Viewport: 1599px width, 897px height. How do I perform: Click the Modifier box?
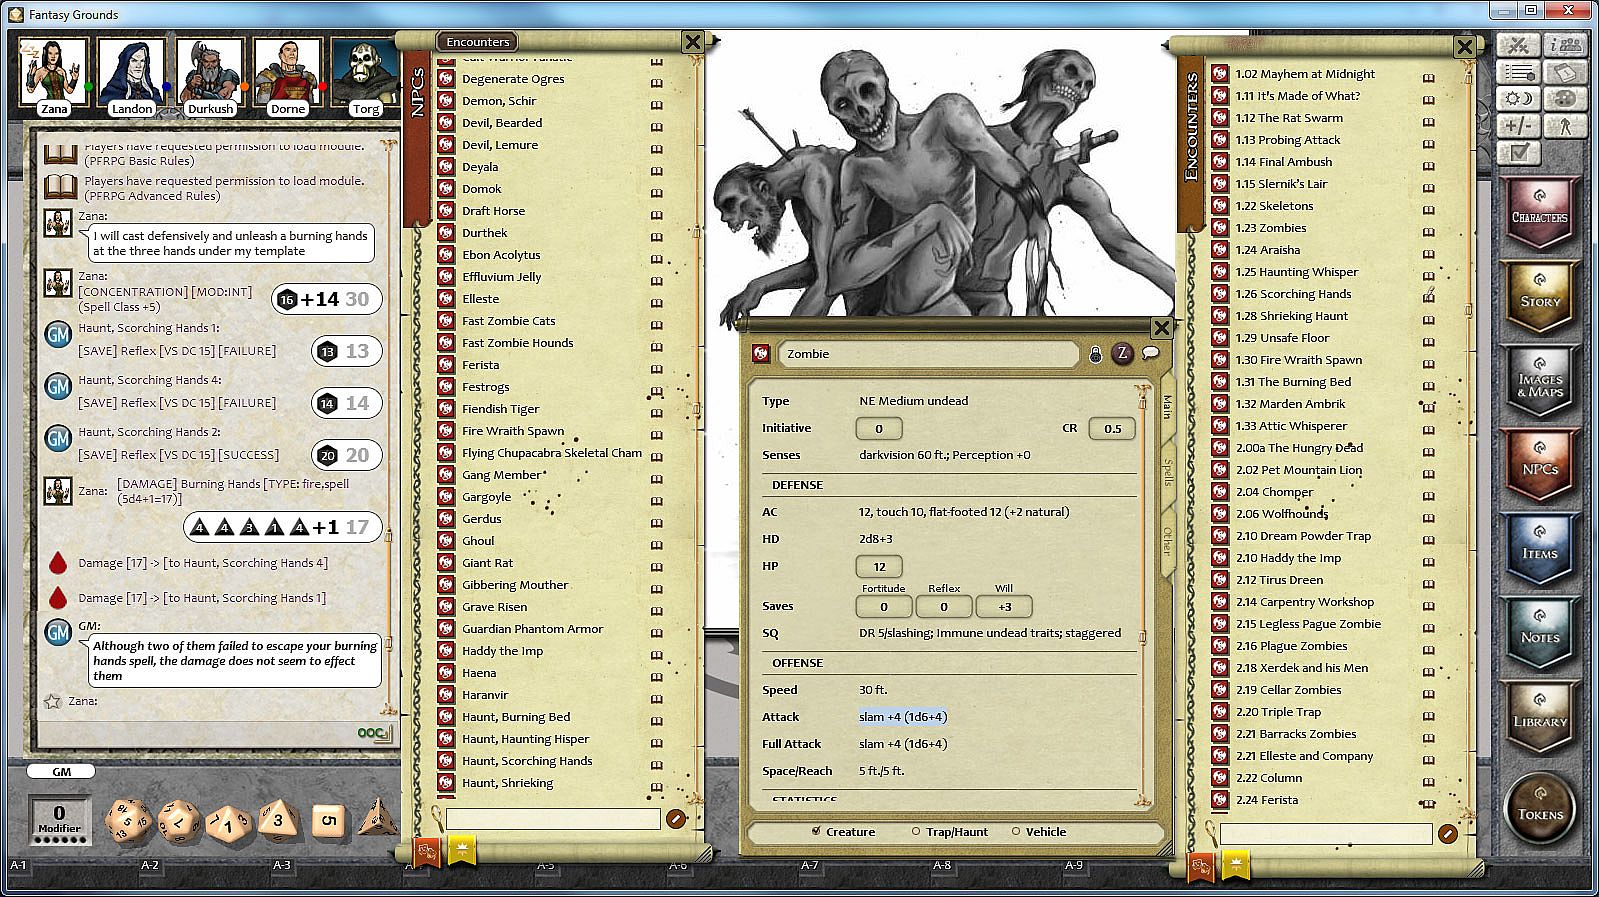pos(59,820)
